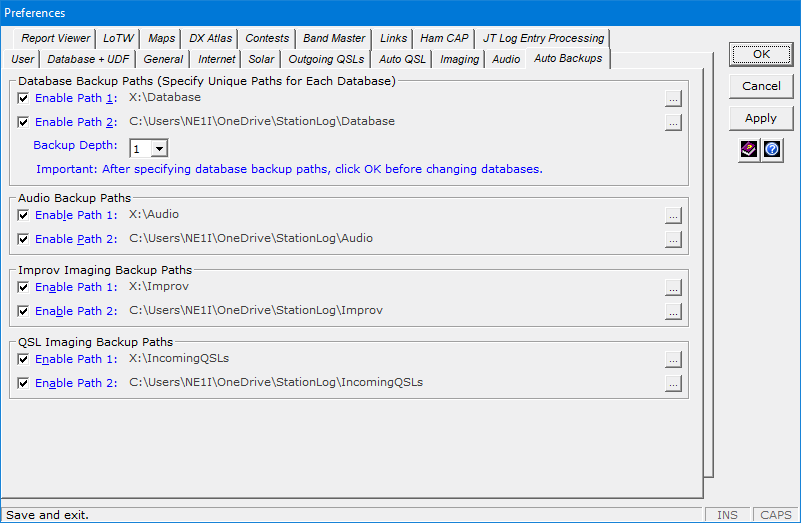
Task: Switch to the LoTW tab
Action: pos(118,38)
